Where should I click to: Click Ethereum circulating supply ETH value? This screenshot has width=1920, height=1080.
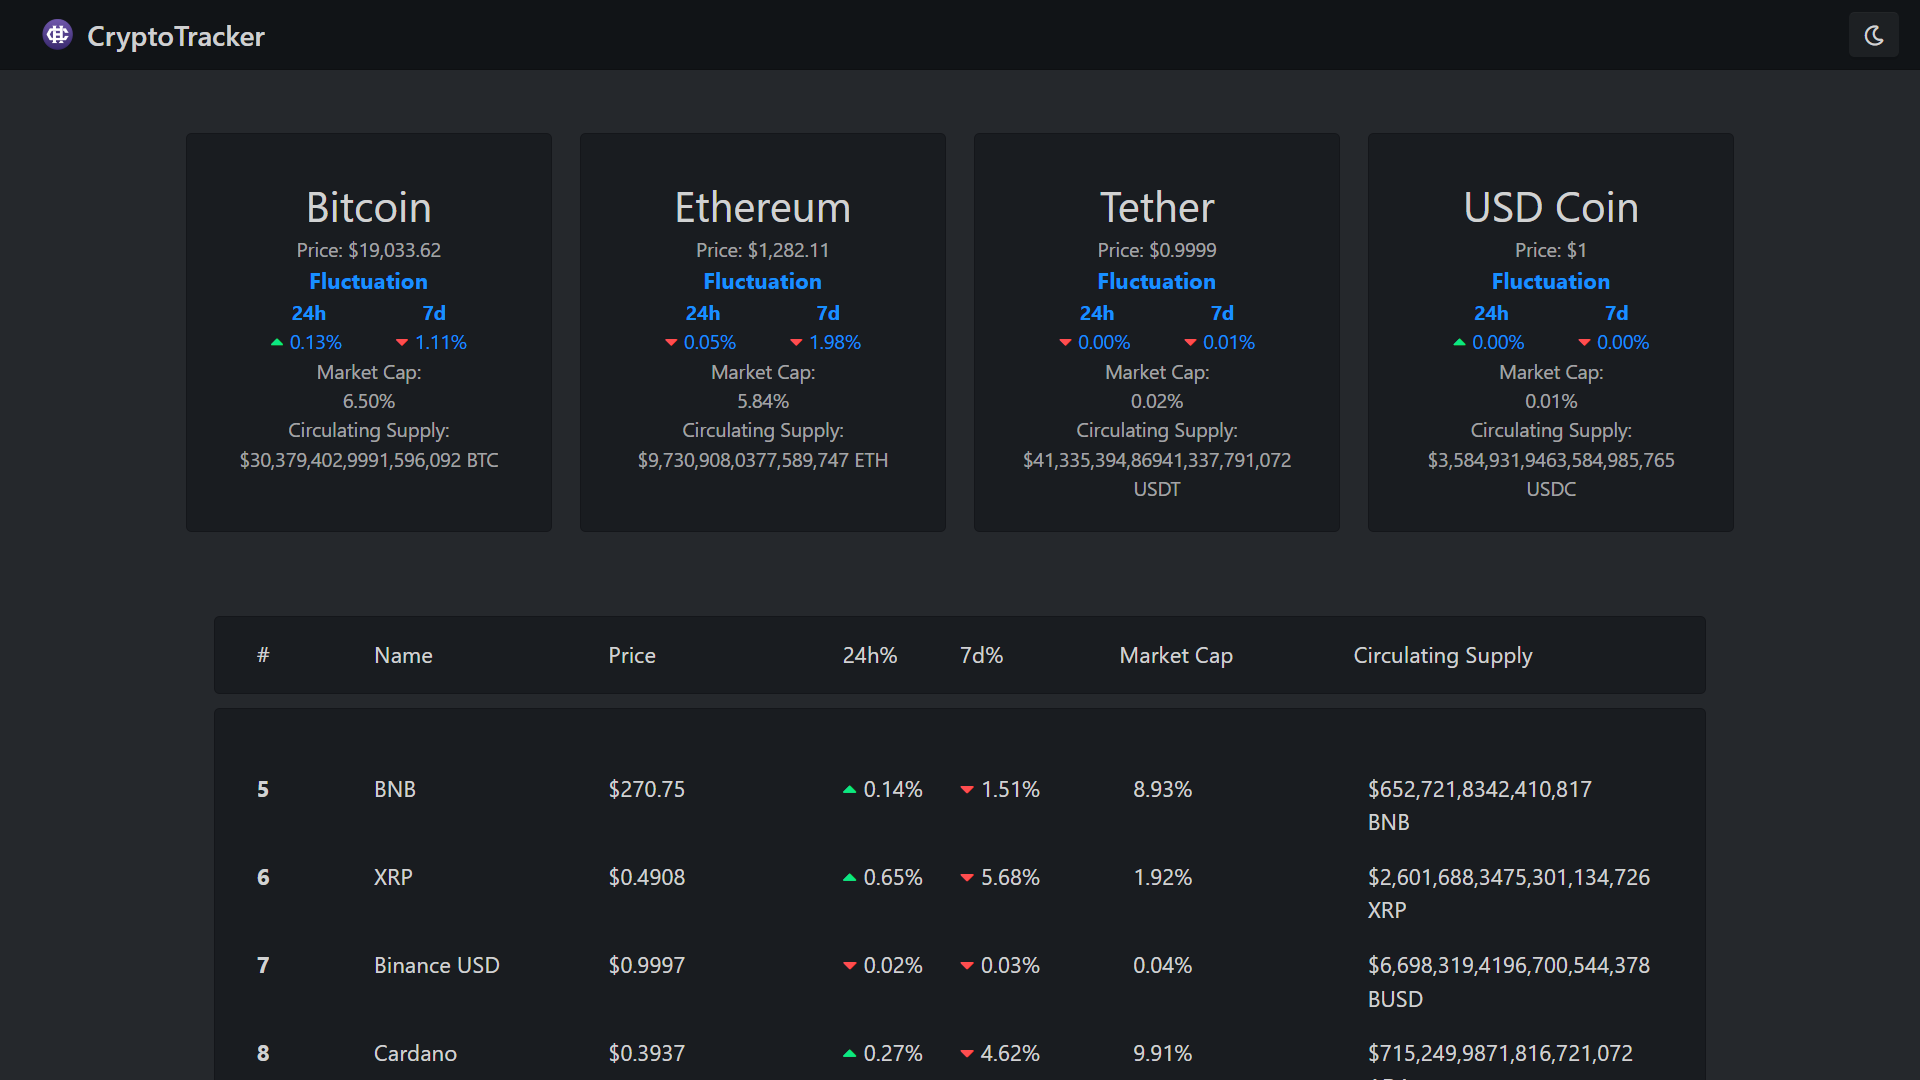pos(763,460)
